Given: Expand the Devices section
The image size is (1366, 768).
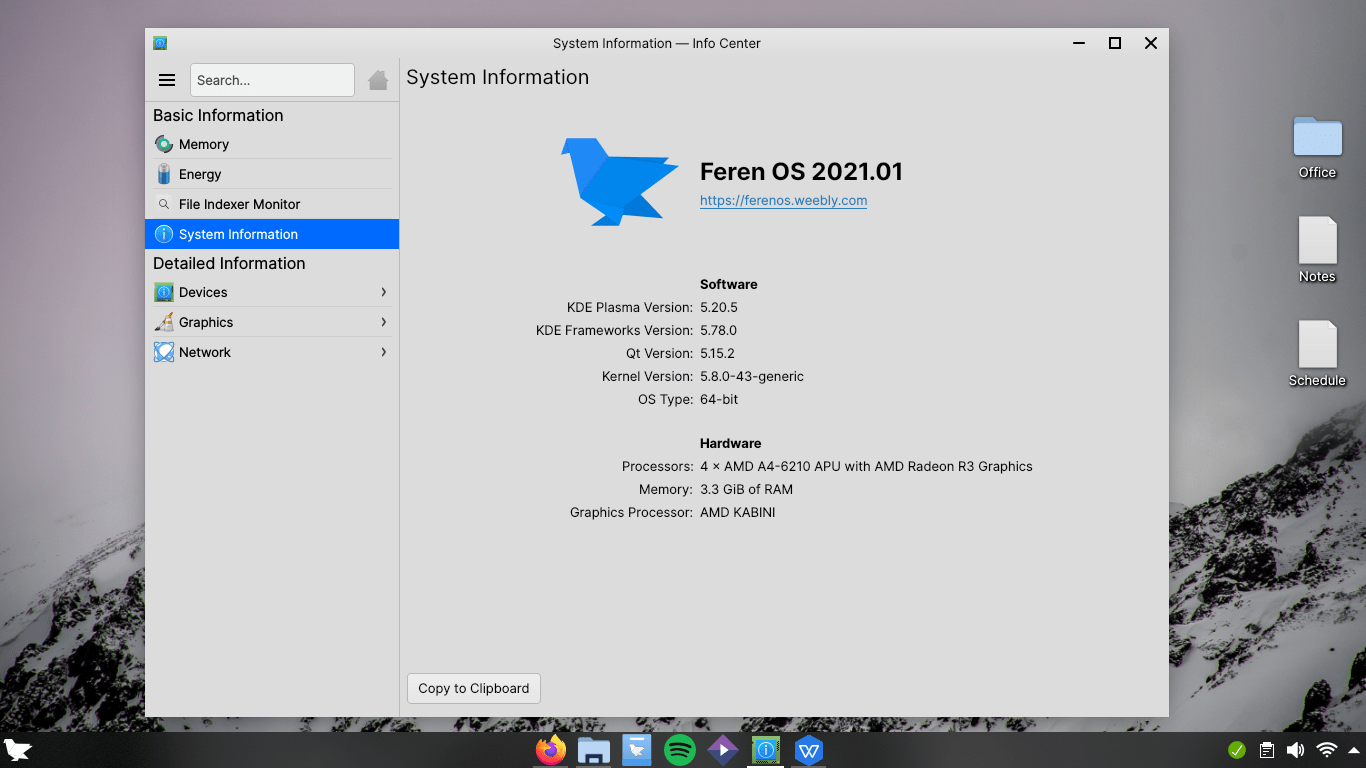Looking at the screenshot, I should coord(203,292).
